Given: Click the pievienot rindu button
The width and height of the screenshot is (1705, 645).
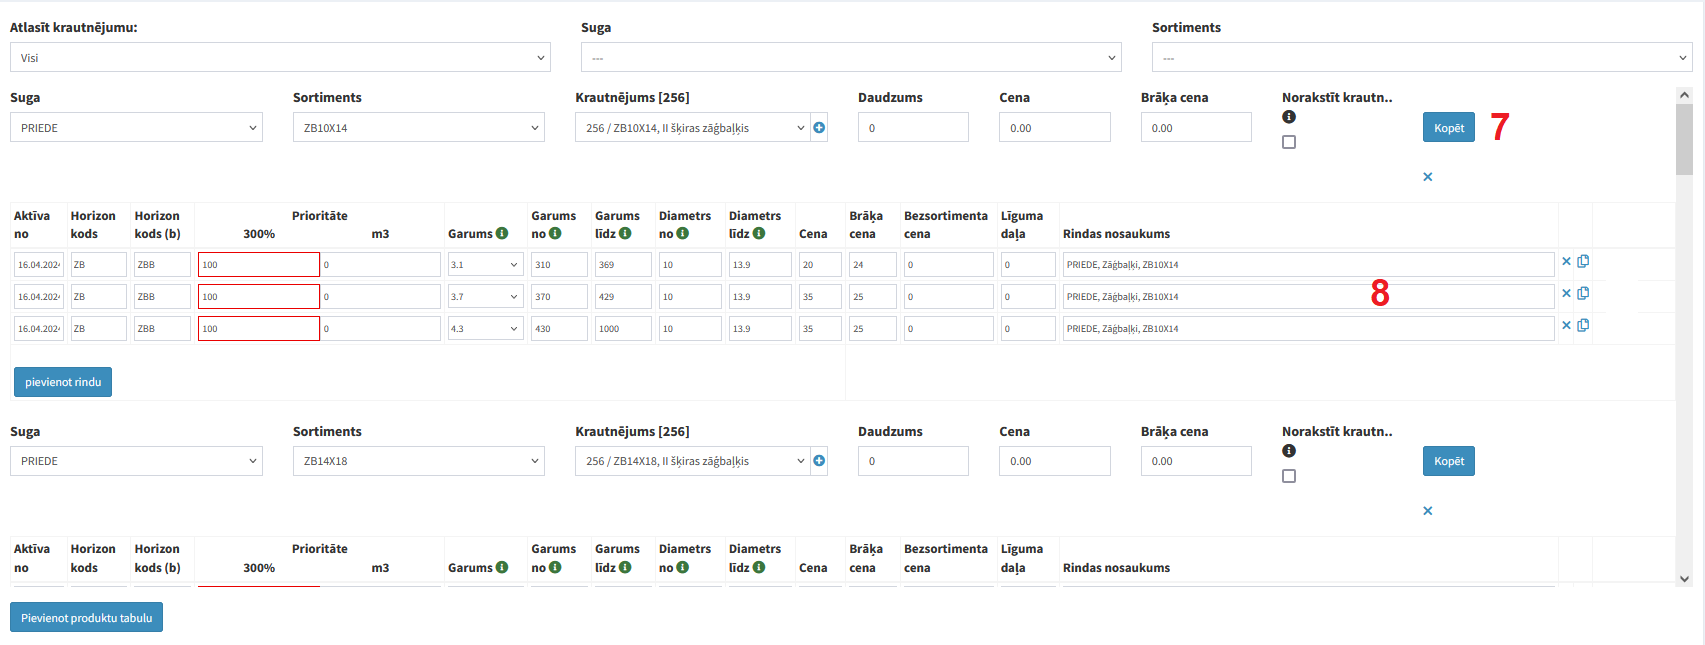Looking at the screenshot, I should [62, 382].
